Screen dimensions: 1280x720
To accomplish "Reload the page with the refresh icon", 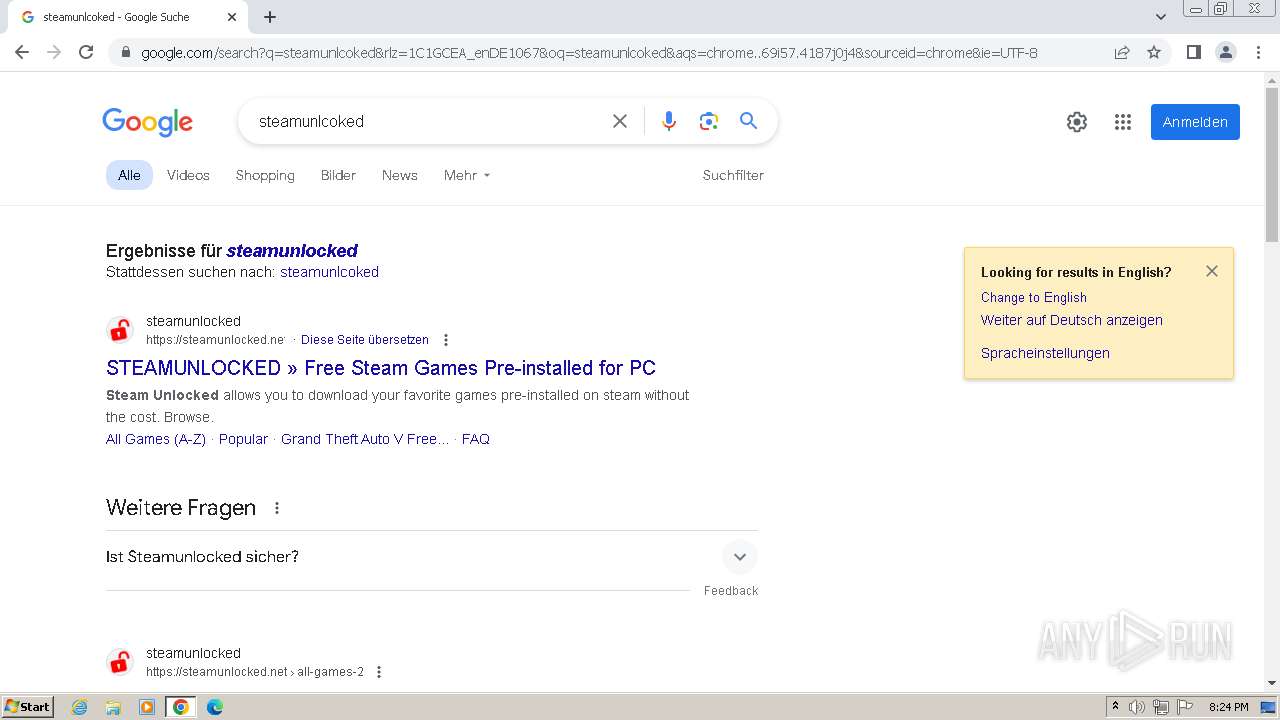I will (x=86, y=52).
